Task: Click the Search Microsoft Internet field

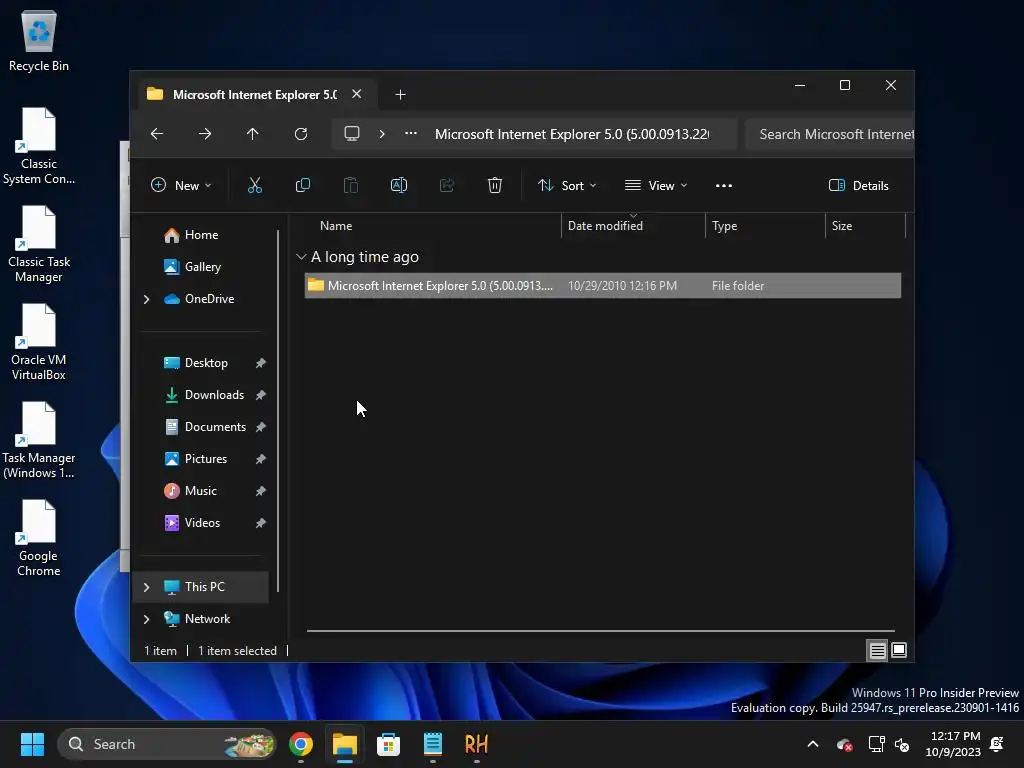Action: (x=829, y=134)
